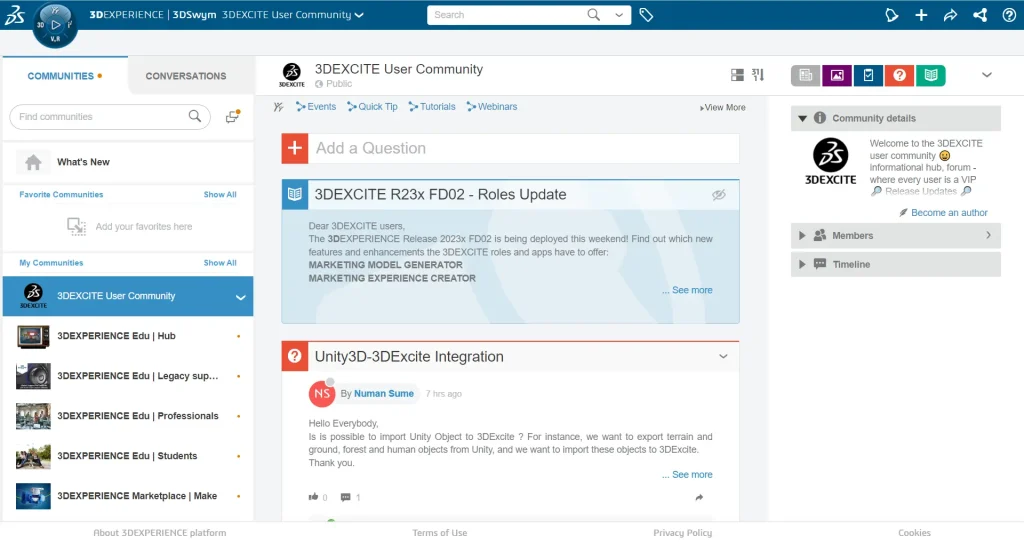The height and width of the screenshot is (544, 1024).
Task: Filter by the Events tag
Action: point(316,106)
